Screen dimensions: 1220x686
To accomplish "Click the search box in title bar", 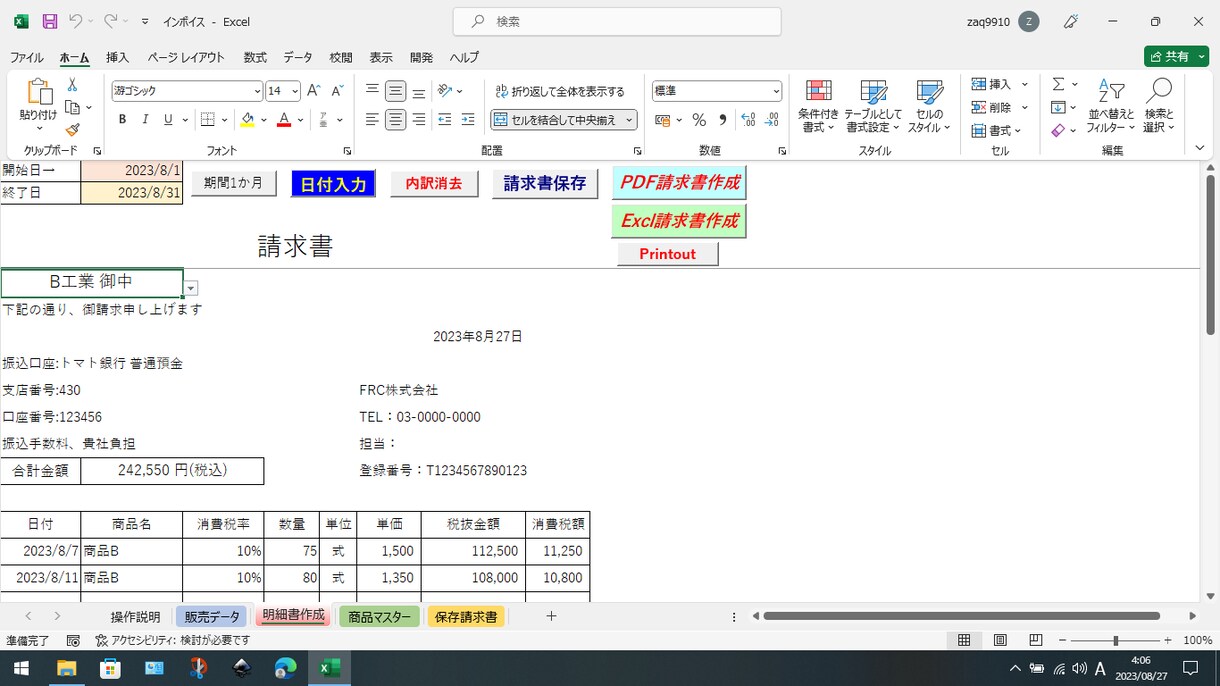I will (x=617, y=21).
